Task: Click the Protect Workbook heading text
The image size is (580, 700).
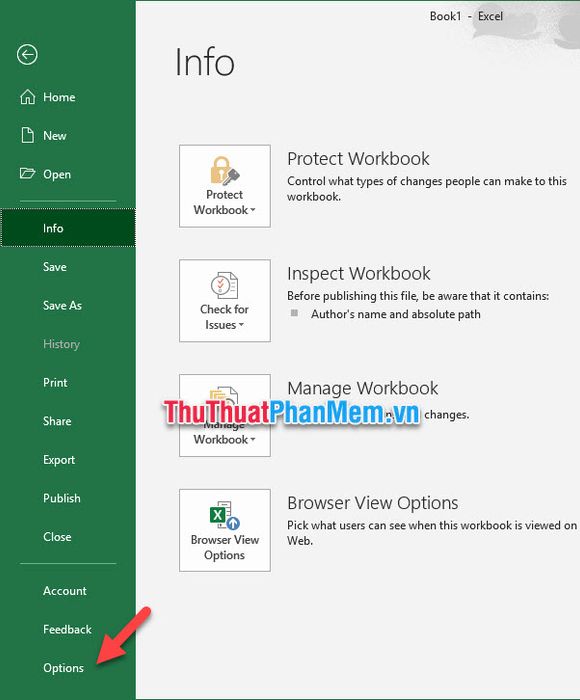Action: [358, 158]
